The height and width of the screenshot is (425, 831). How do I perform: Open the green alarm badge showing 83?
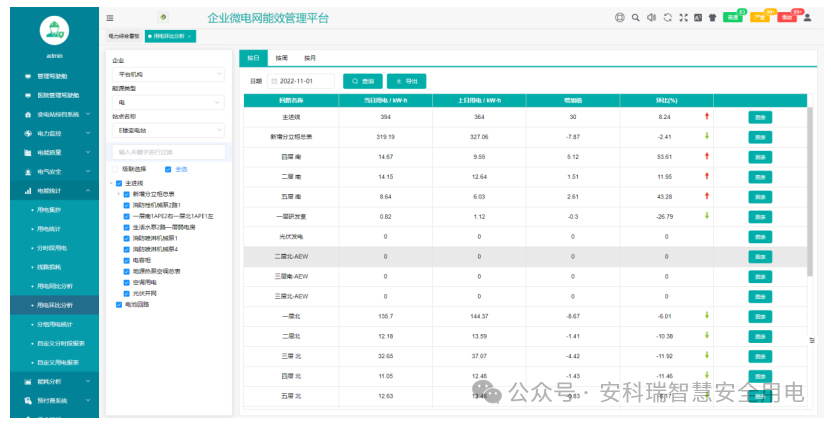[734, 16]
